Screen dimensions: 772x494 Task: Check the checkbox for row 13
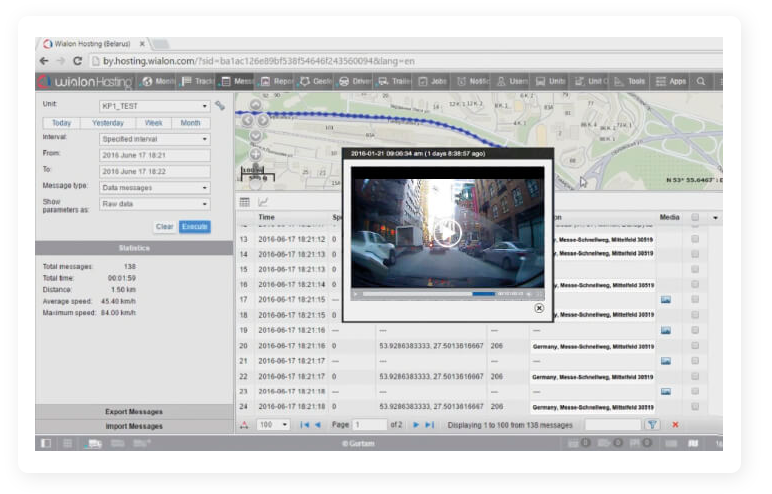coord(695,239)
